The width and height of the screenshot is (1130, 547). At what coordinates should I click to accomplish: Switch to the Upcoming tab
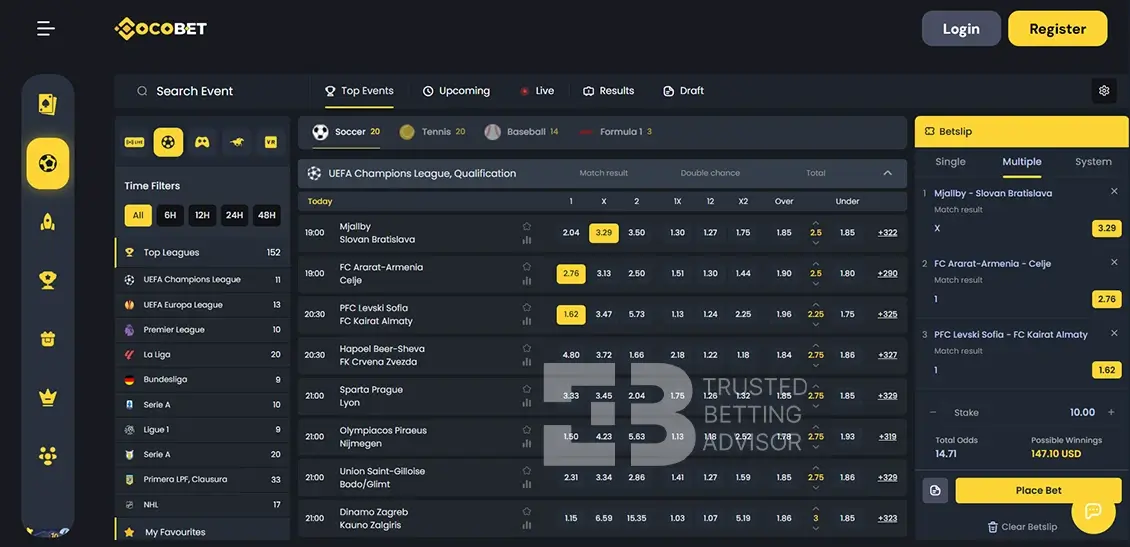456,91
